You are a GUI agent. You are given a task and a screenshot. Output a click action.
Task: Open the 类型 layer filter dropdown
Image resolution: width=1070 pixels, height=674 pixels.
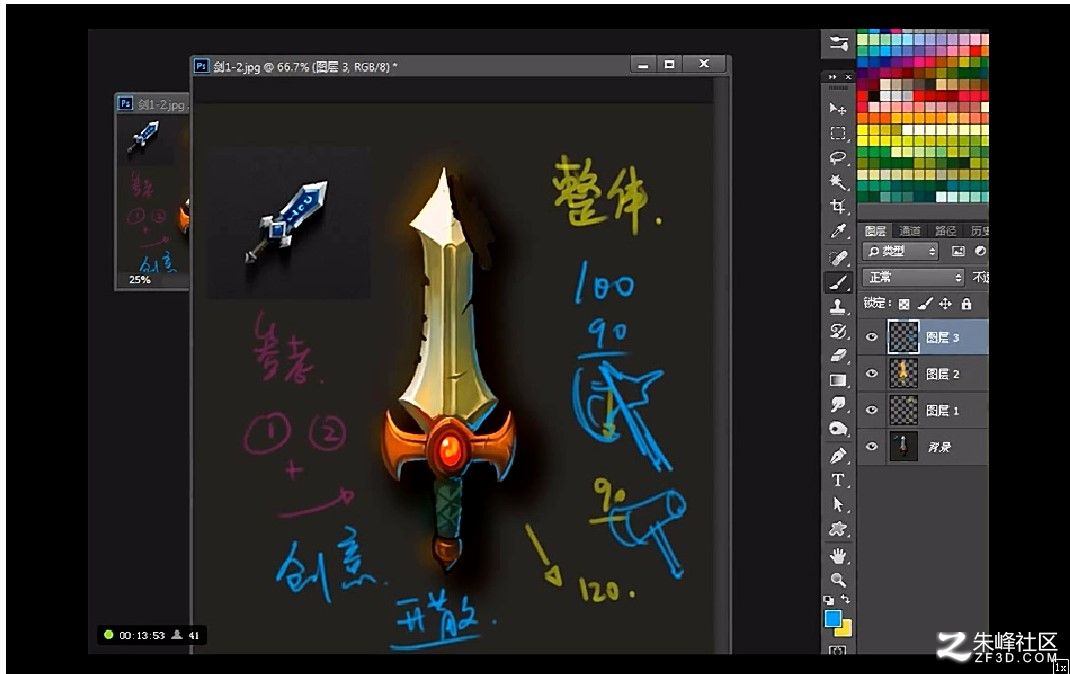pos(900,251)
